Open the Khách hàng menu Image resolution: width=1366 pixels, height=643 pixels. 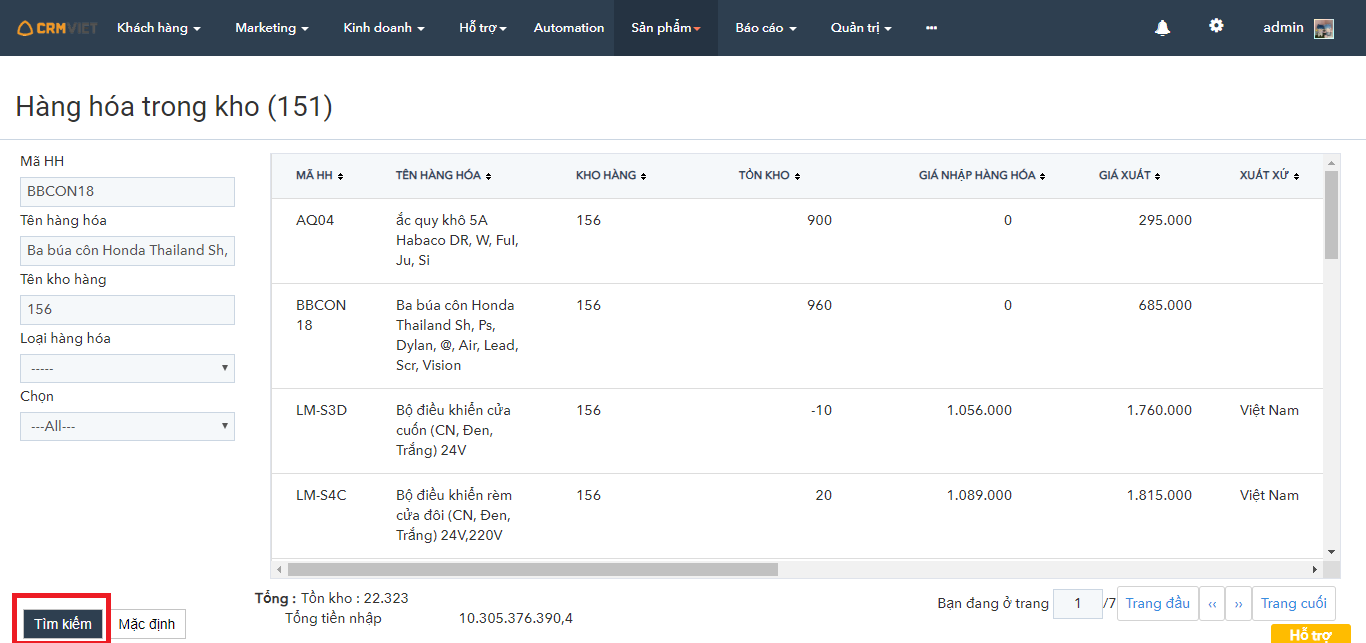tap(159, 28)
